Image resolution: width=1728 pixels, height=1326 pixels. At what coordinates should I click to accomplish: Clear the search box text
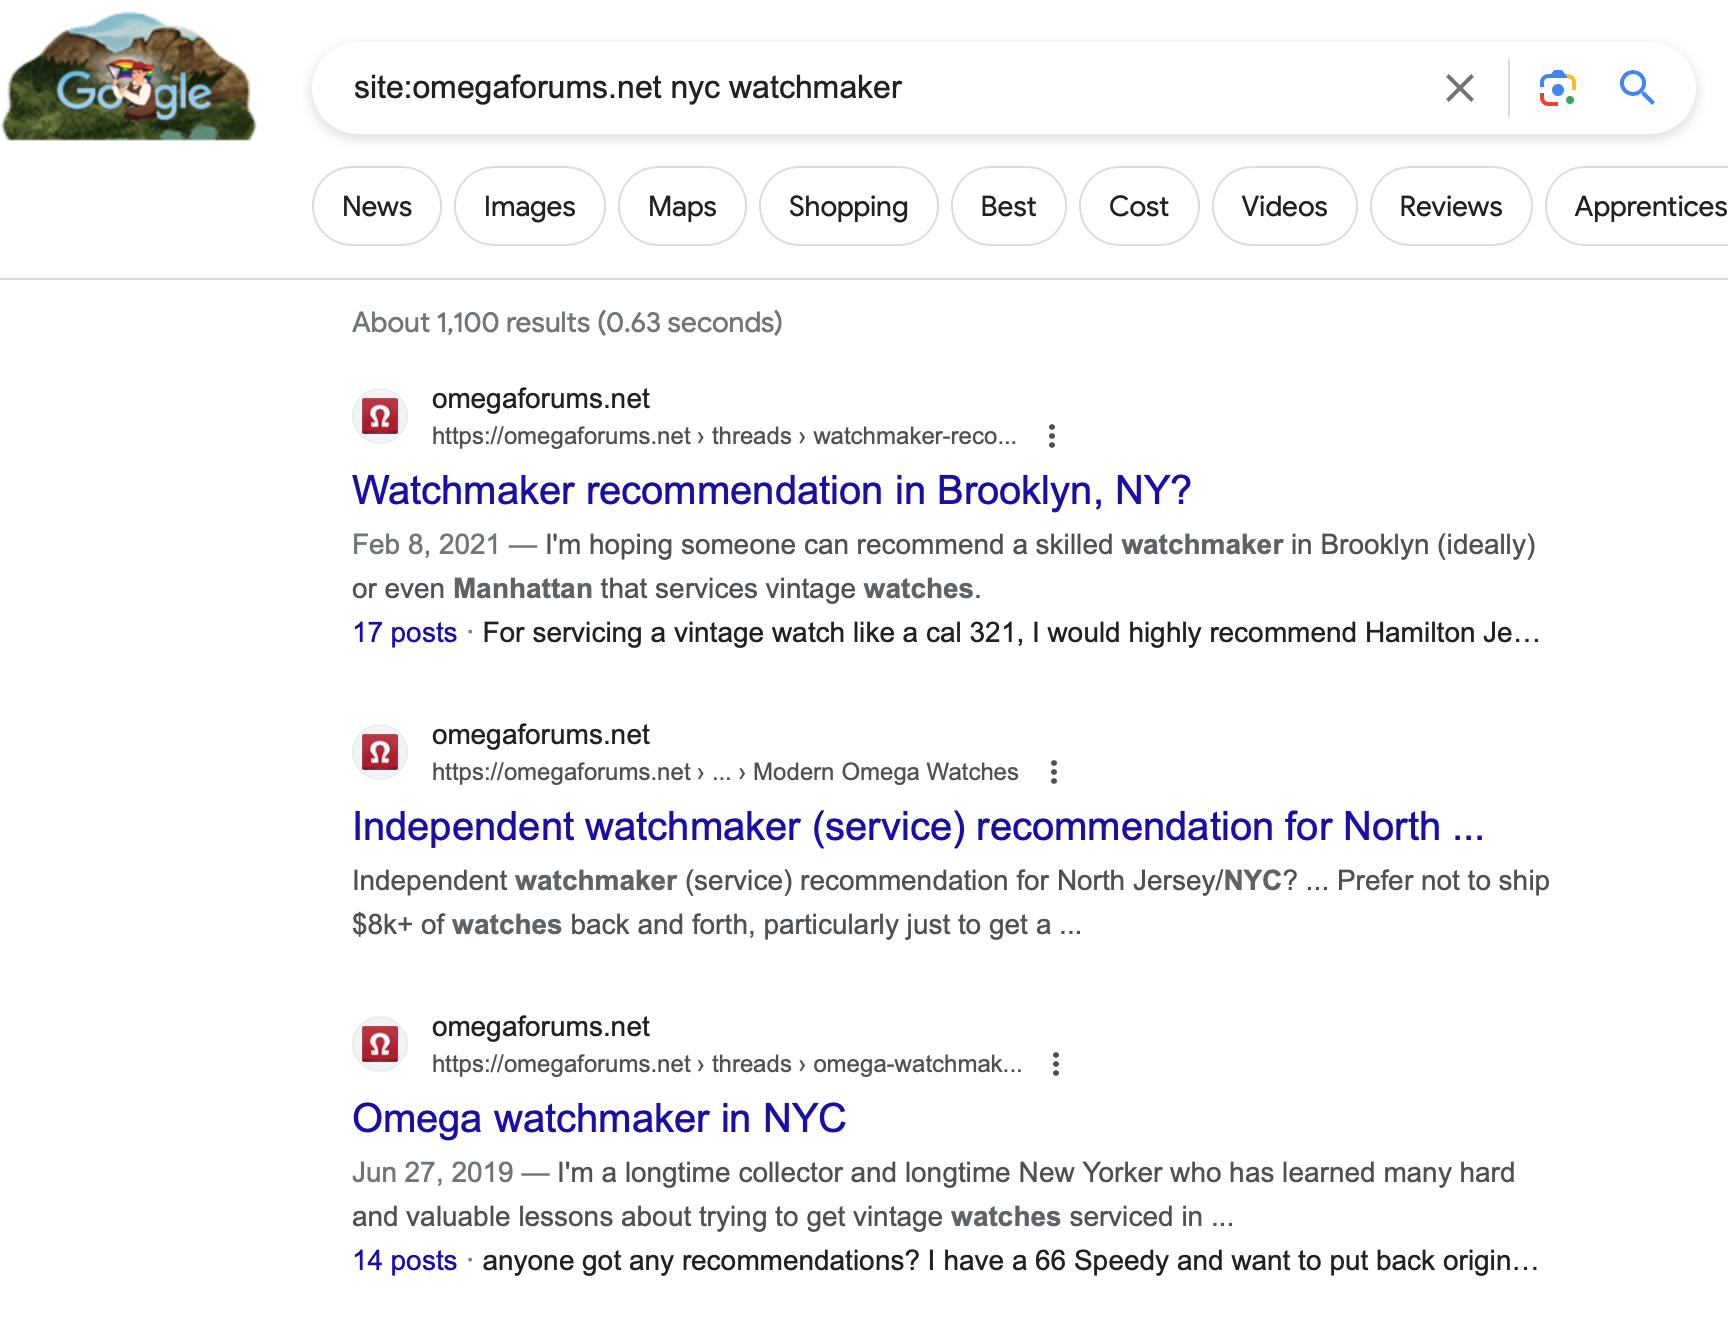(1459, 88)
